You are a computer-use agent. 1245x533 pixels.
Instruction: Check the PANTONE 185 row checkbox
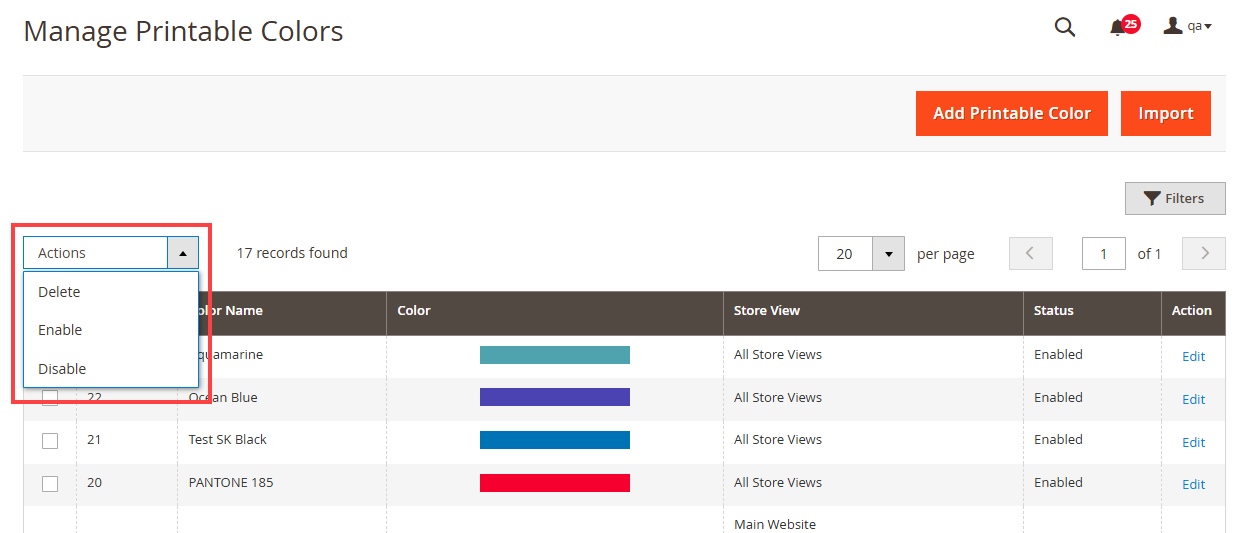click(50, 484)
